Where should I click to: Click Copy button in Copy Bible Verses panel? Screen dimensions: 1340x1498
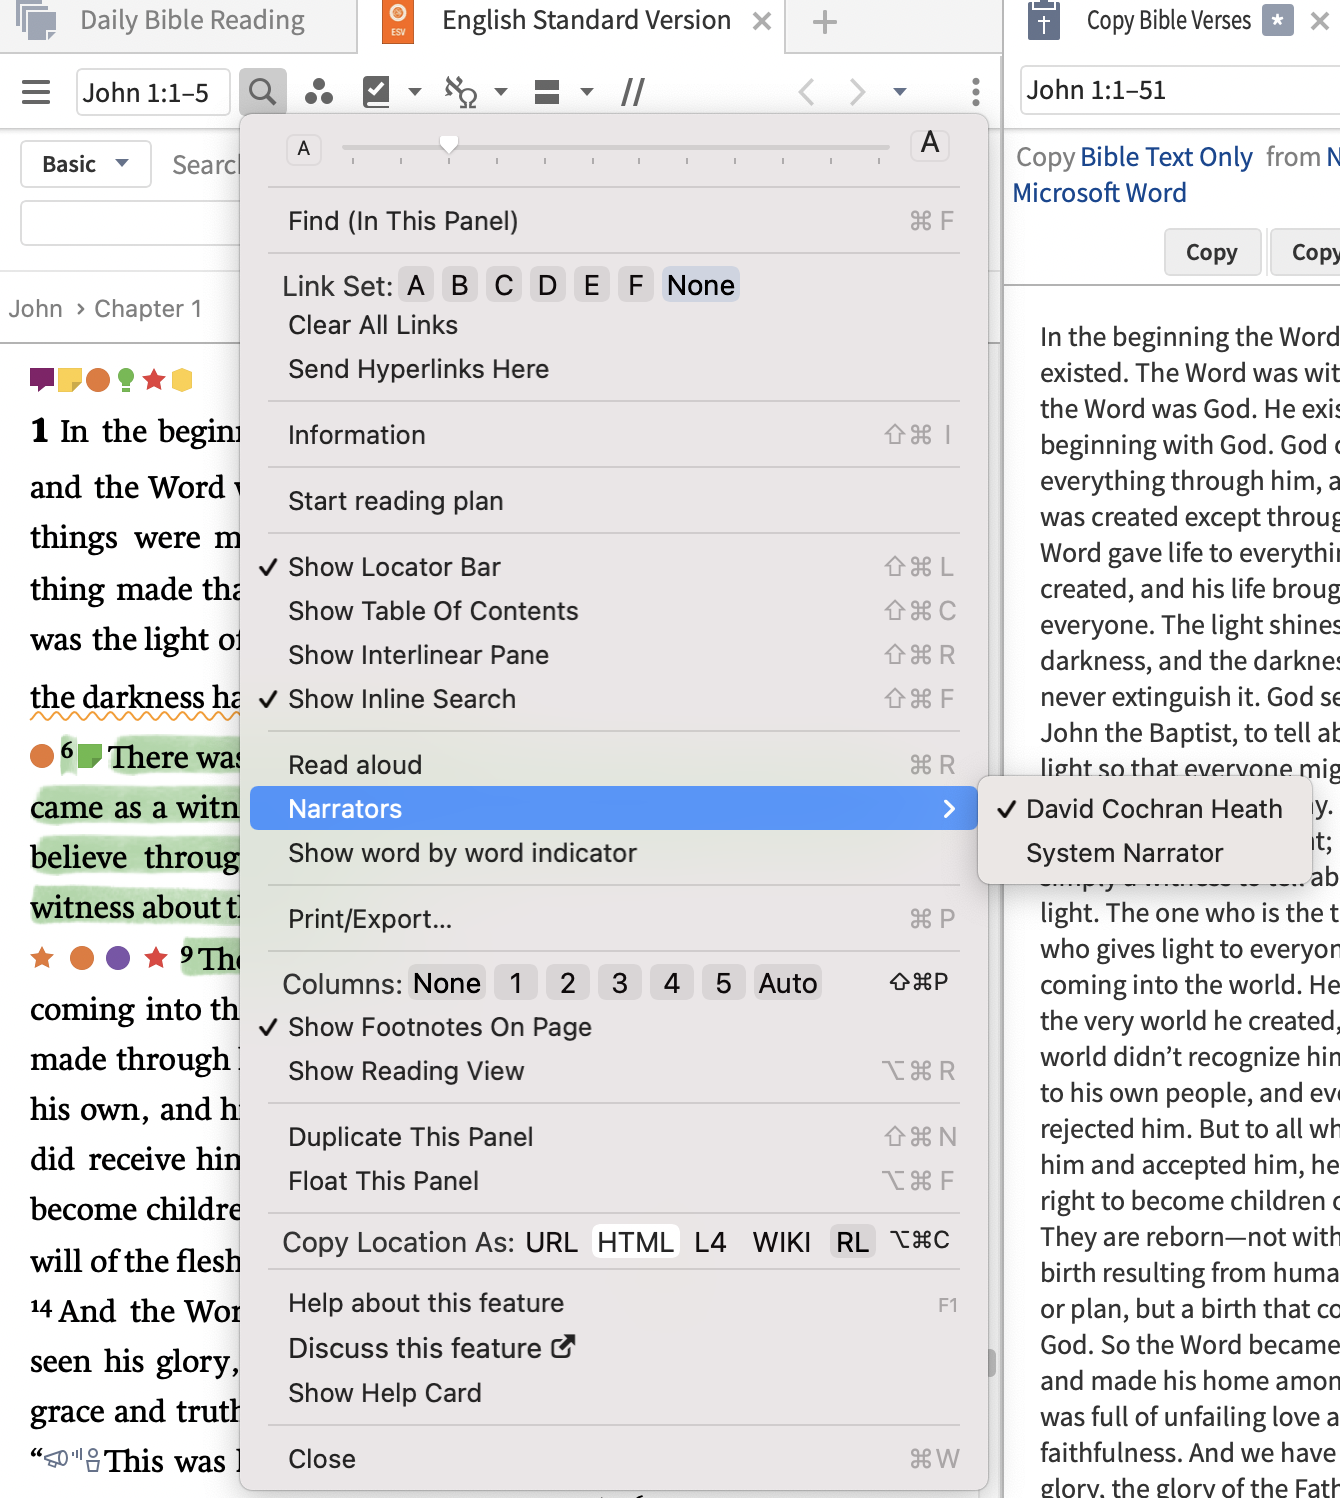click(1211, 252)
